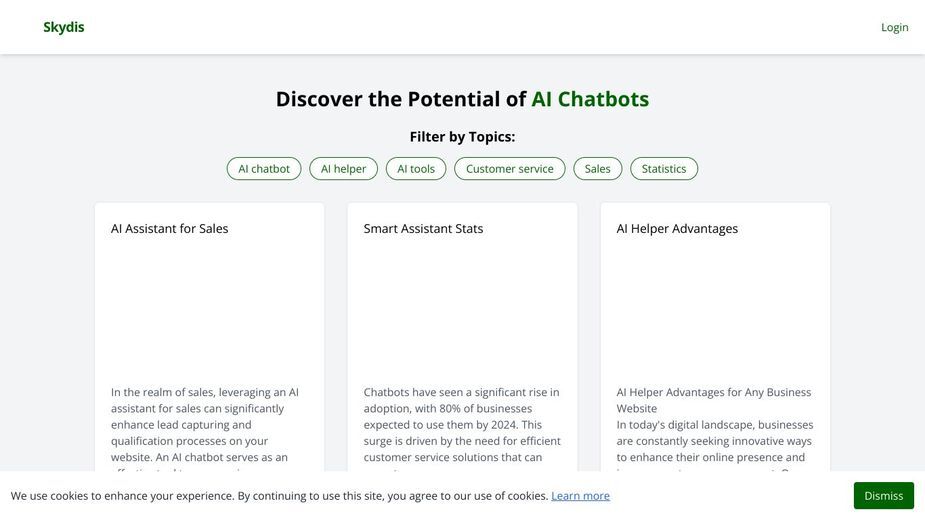Open AI Assistant for Sales title
925x520 pixels.
point(169,228)
